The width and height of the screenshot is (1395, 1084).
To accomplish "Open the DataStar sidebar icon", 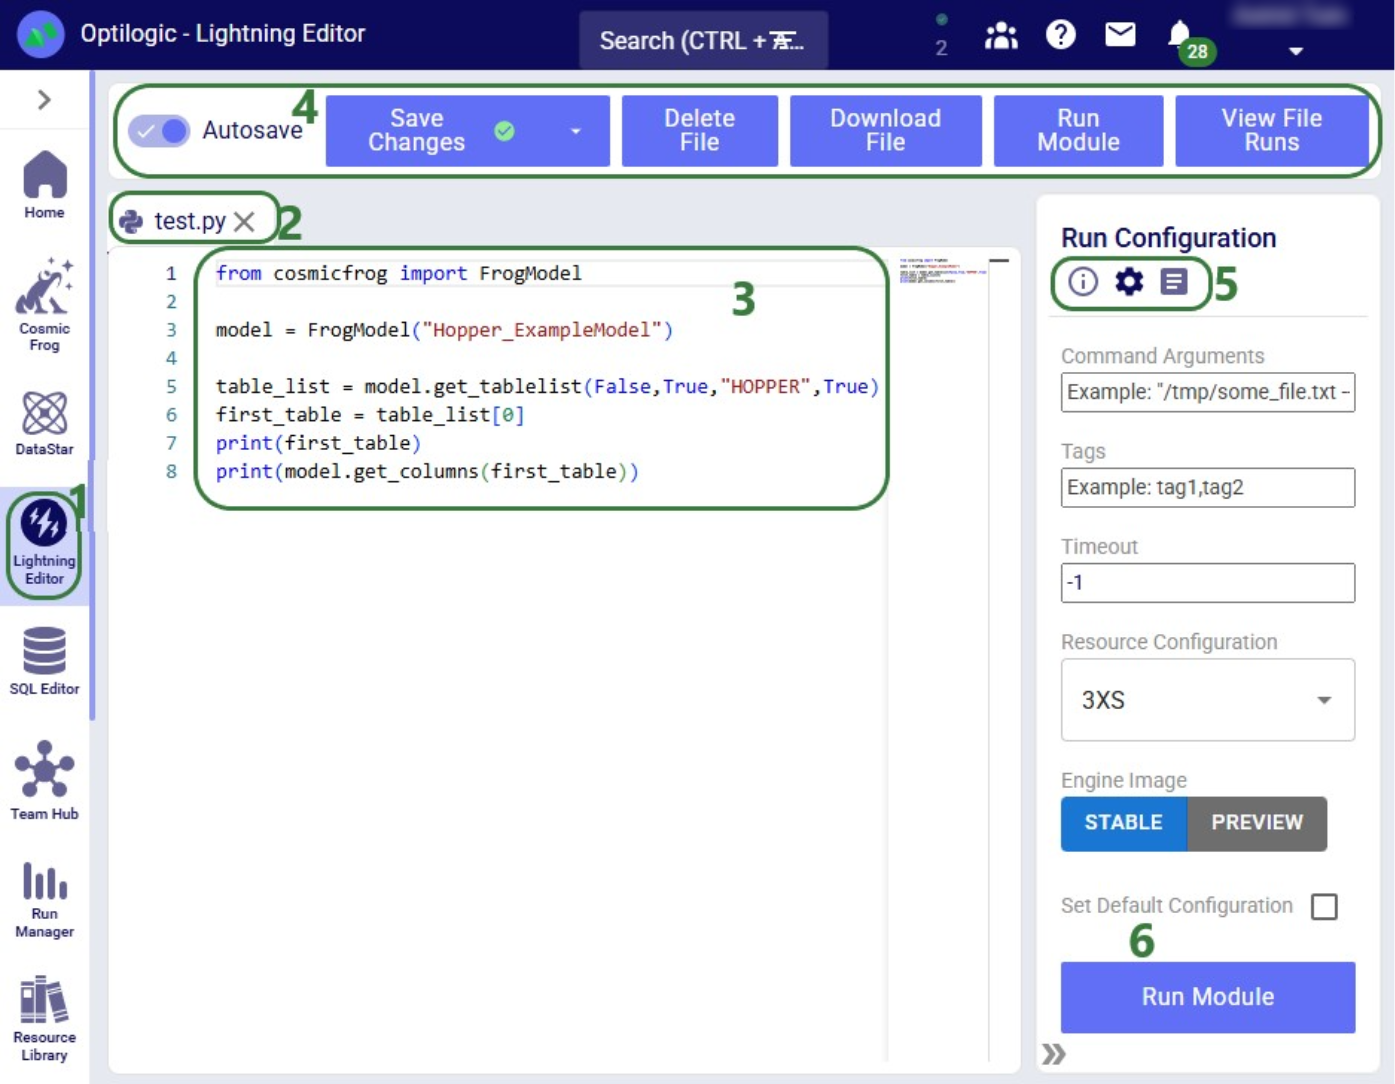I will coord(44,424).
